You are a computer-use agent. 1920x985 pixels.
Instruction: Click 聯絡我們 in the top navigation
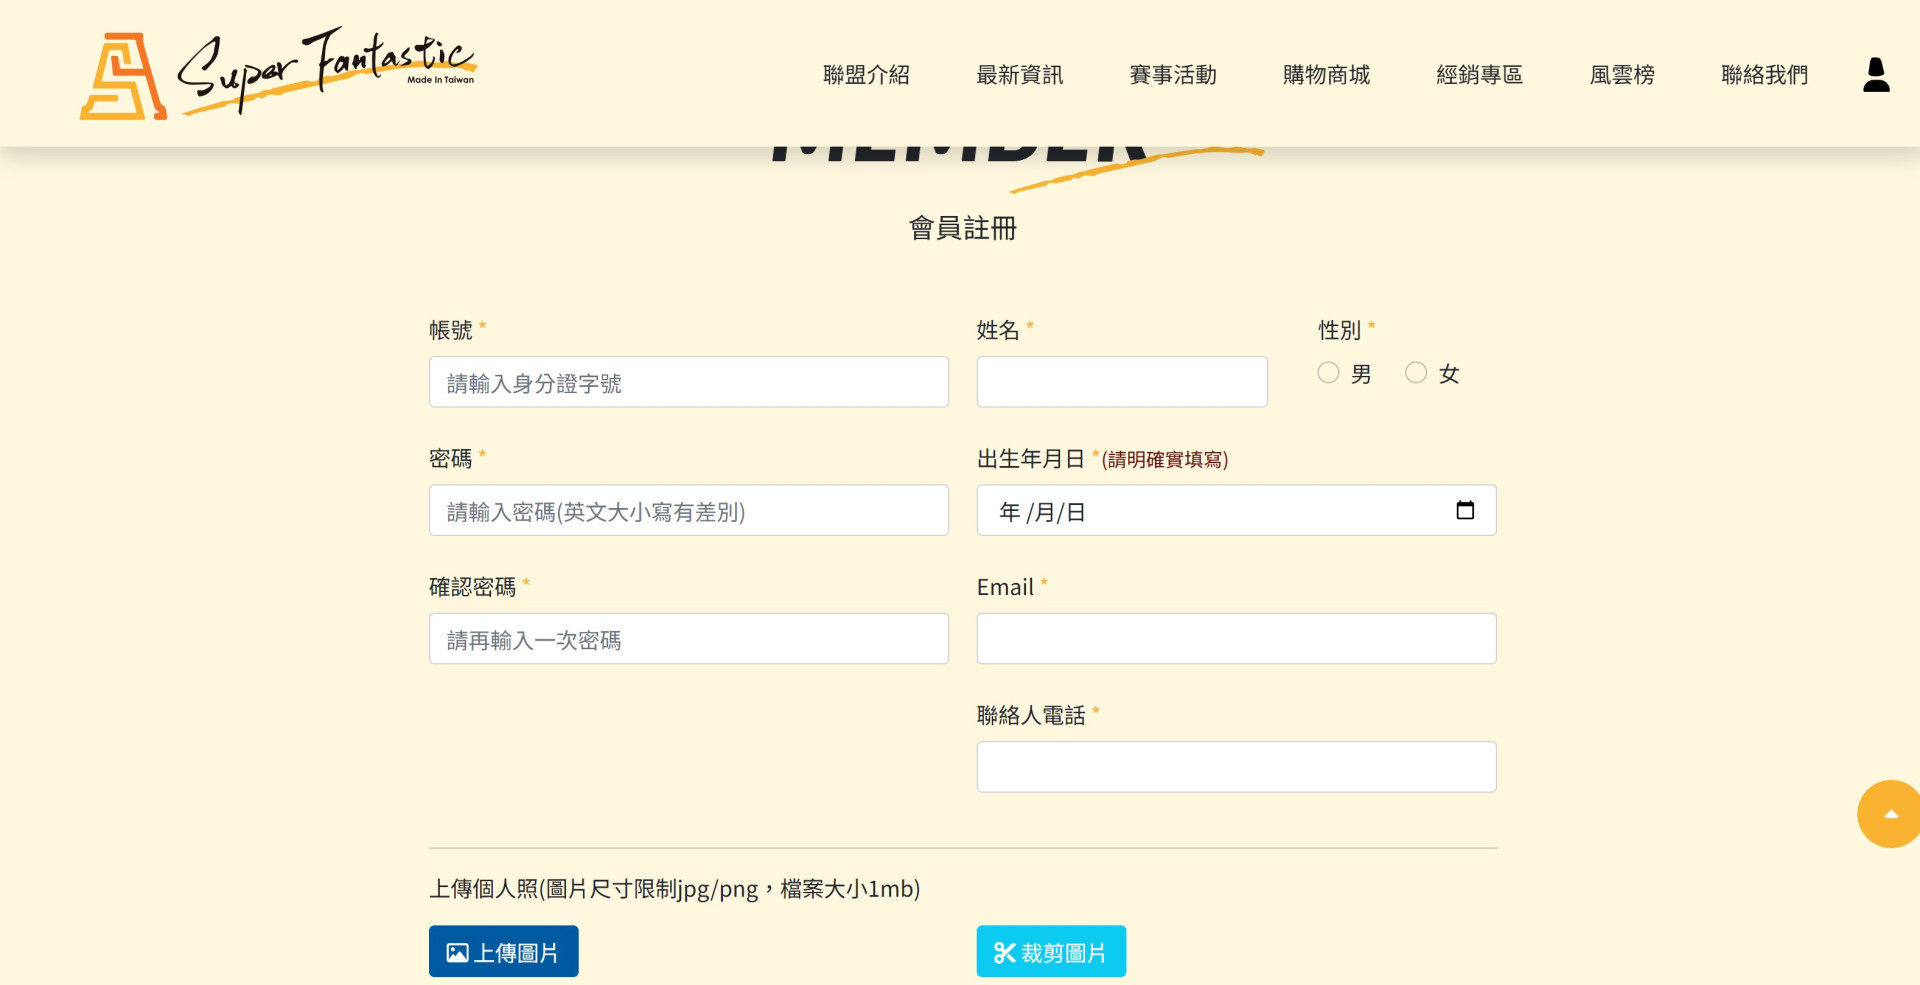tap(1764, 75)
